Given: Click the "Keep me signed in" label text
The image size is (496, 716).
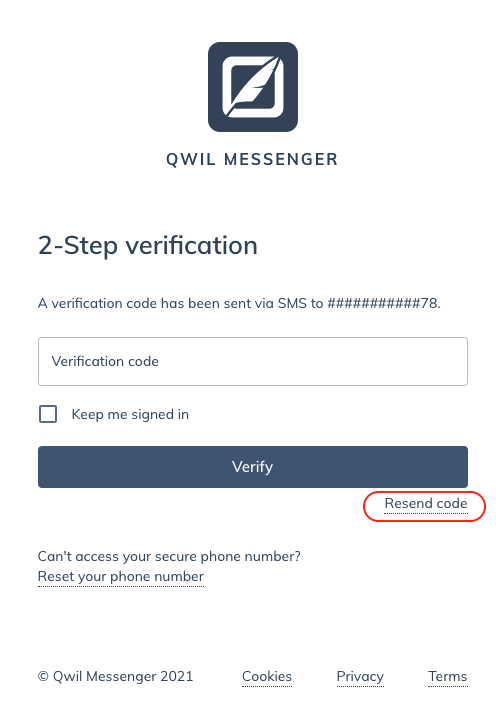Looking at the screenshot, I should [x=130, y=415].
